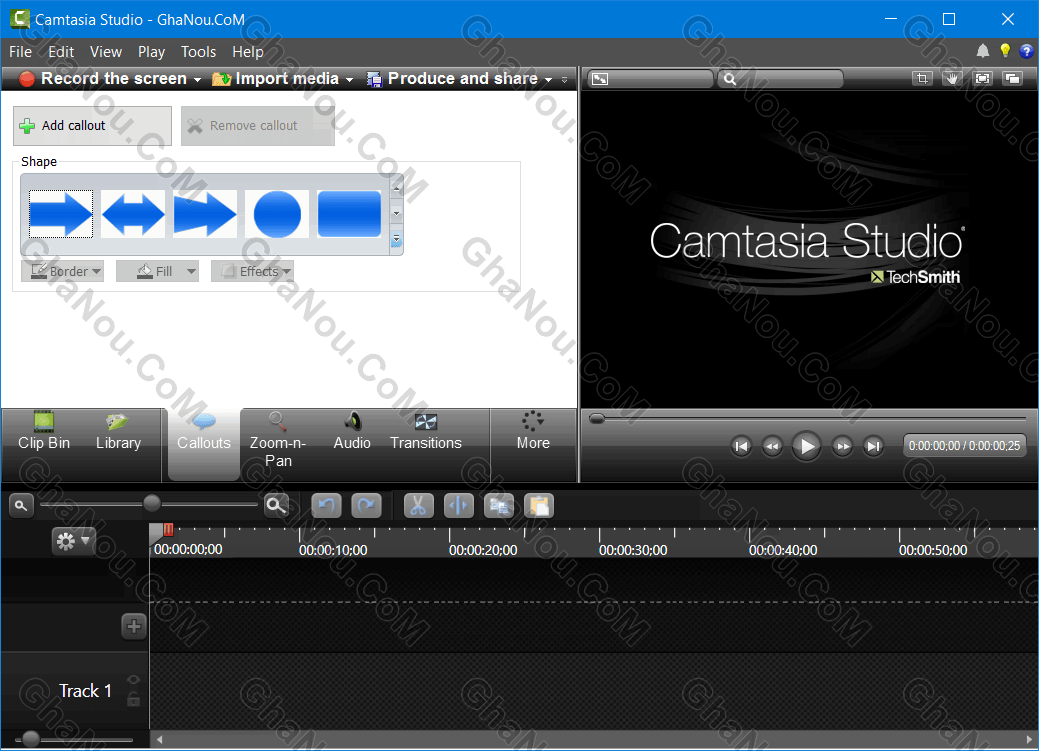This screenshot has height=751, width=1039.
Task: Click the fast forward step button
Action: coord(842,446)
